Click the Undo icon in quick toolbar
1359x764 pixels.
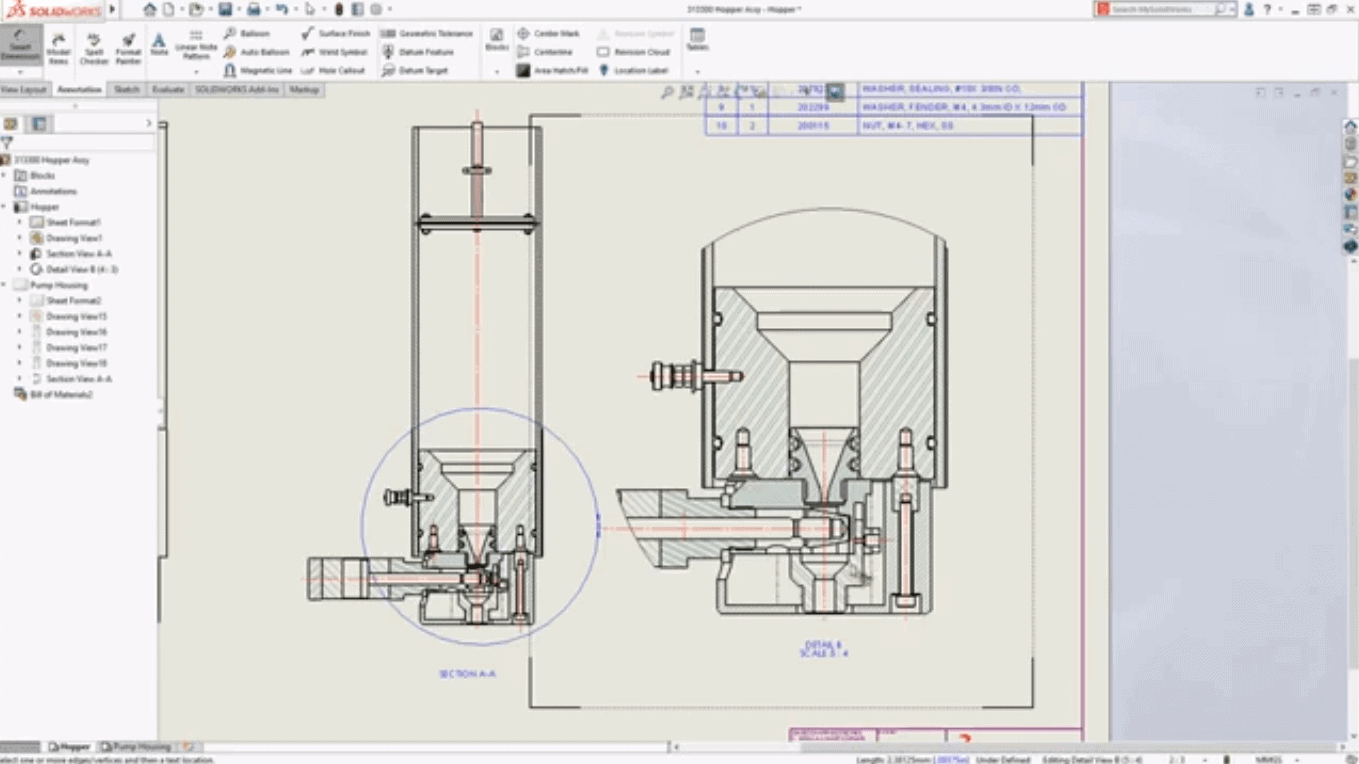281,9
